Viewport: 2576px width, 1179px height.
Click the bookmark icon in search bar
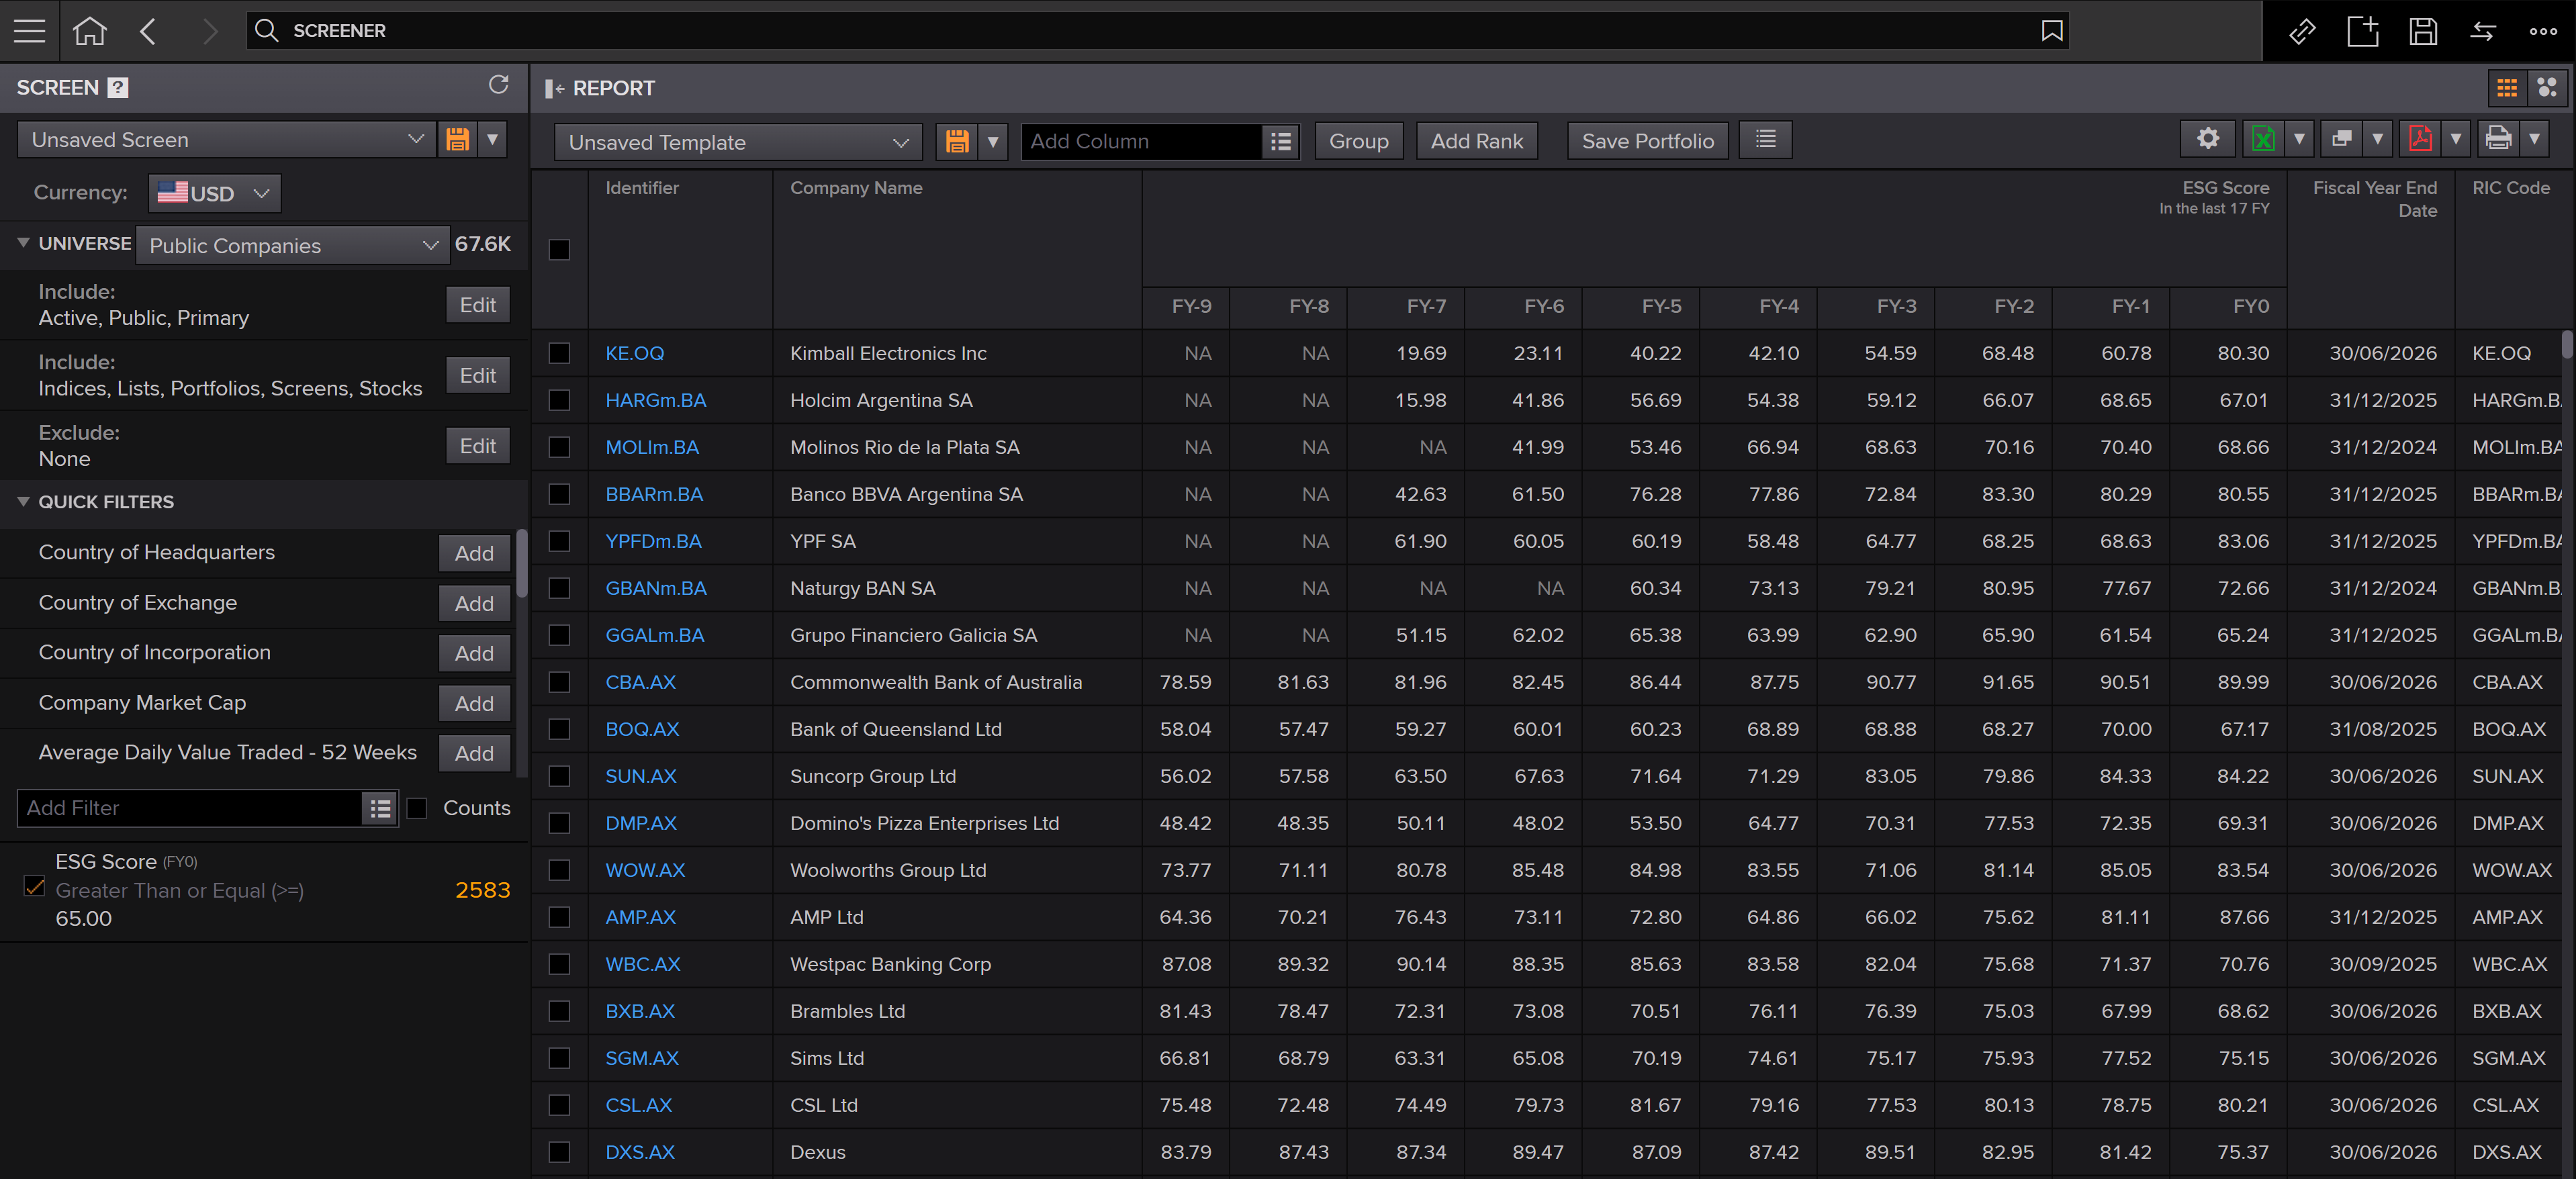[2051, 31]
